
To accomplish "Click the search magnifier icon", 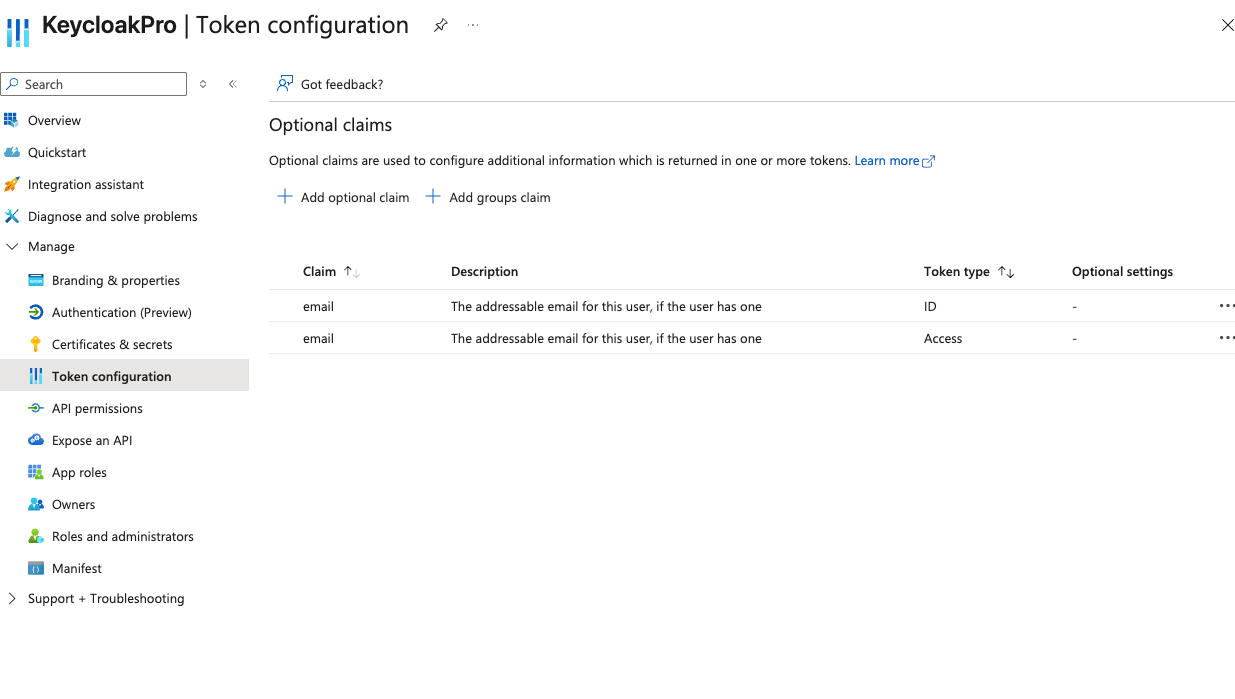I will 12,84.
